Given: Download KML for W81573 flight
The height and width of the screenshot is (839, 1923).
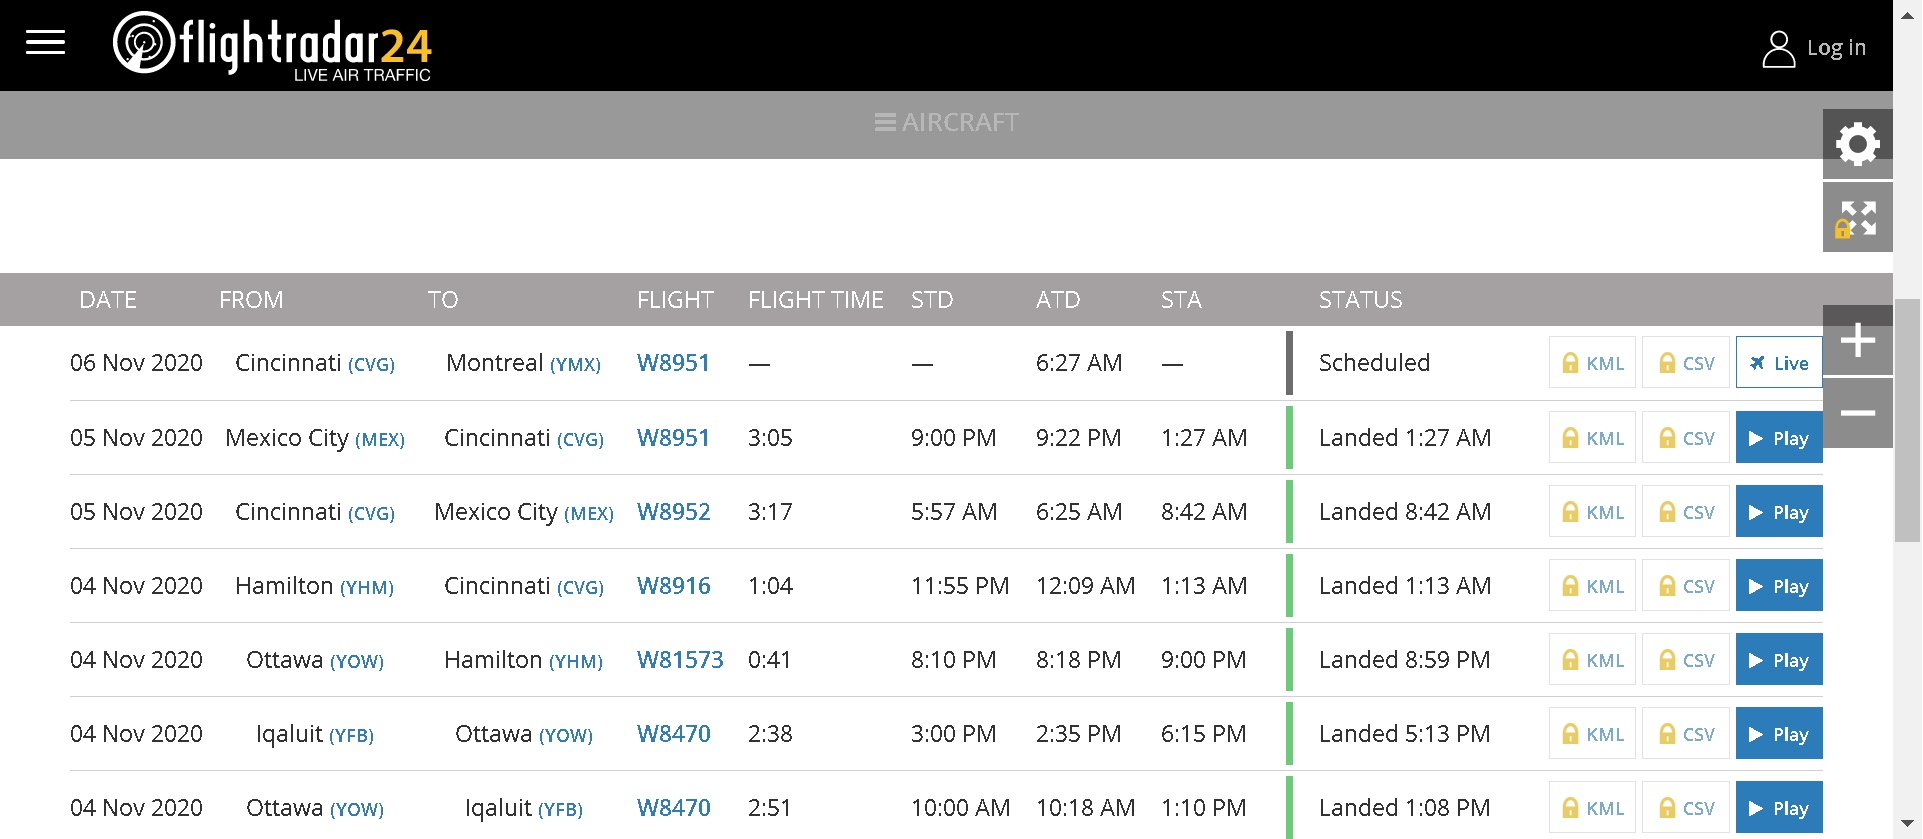Looking at the screenshot, I should click(x=1592, y=659).
